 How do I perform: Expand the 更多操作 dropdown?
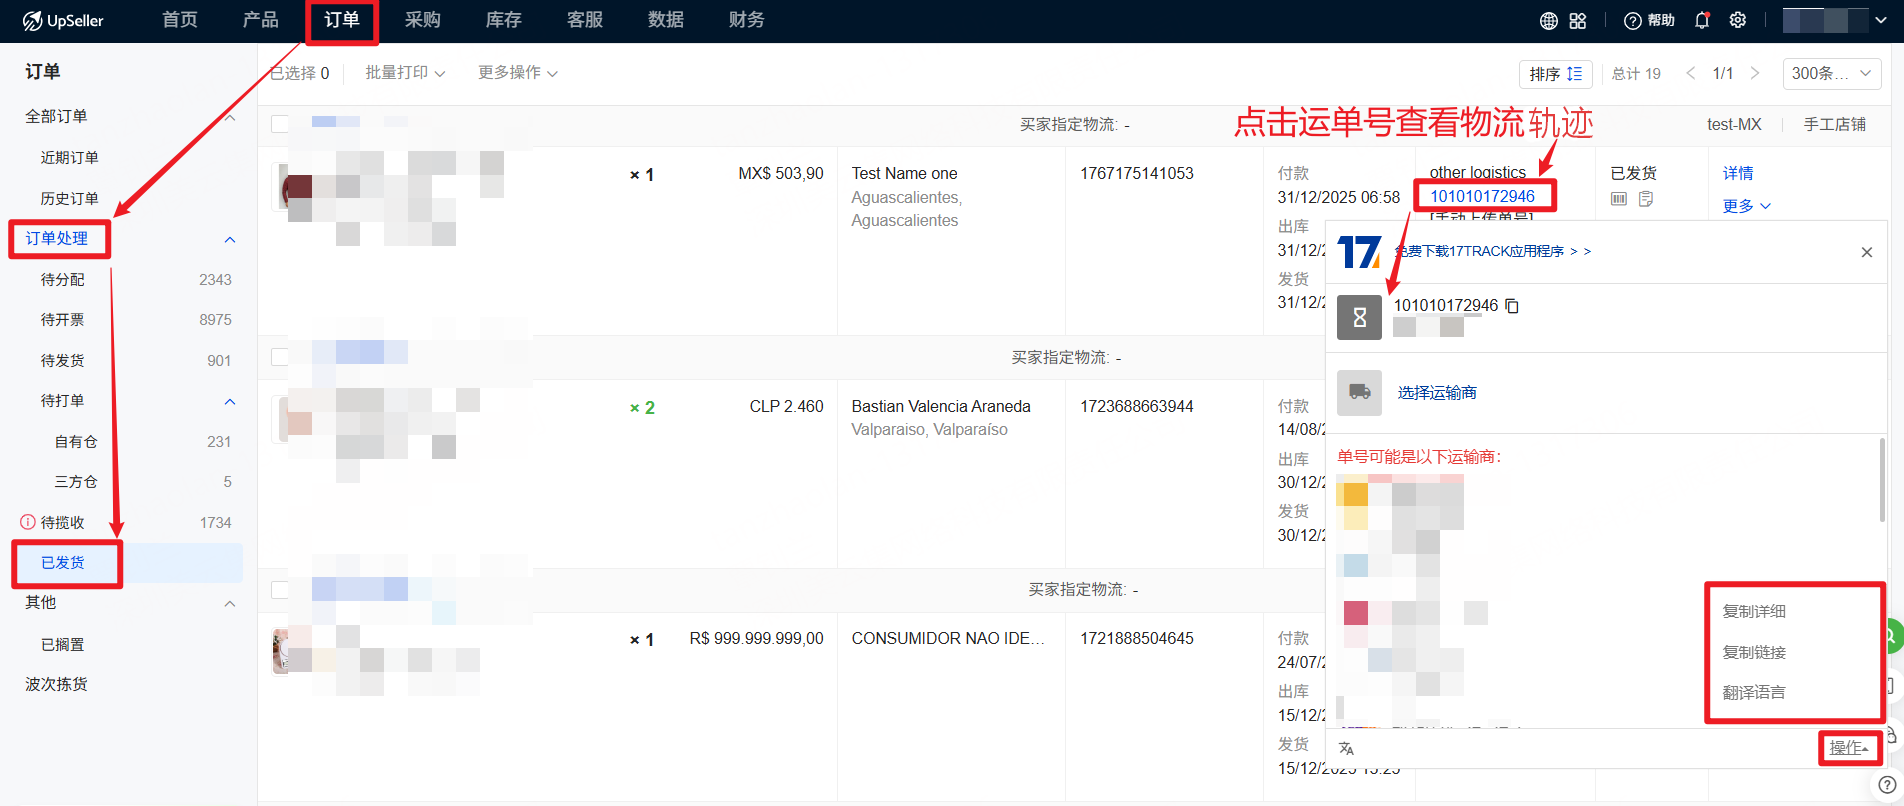pyautogui.click(x=517, y=73)
